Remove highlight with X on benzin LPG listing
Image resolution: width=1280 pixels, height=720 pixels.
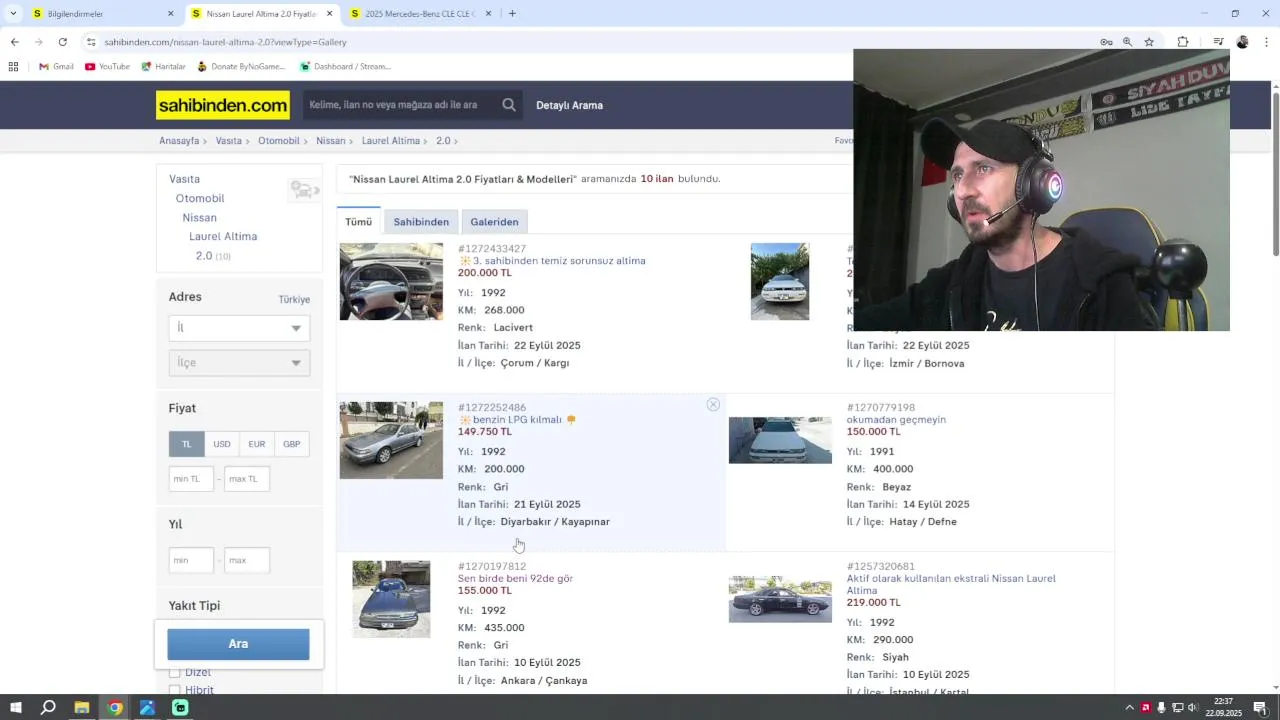click(x=713, y=405)
